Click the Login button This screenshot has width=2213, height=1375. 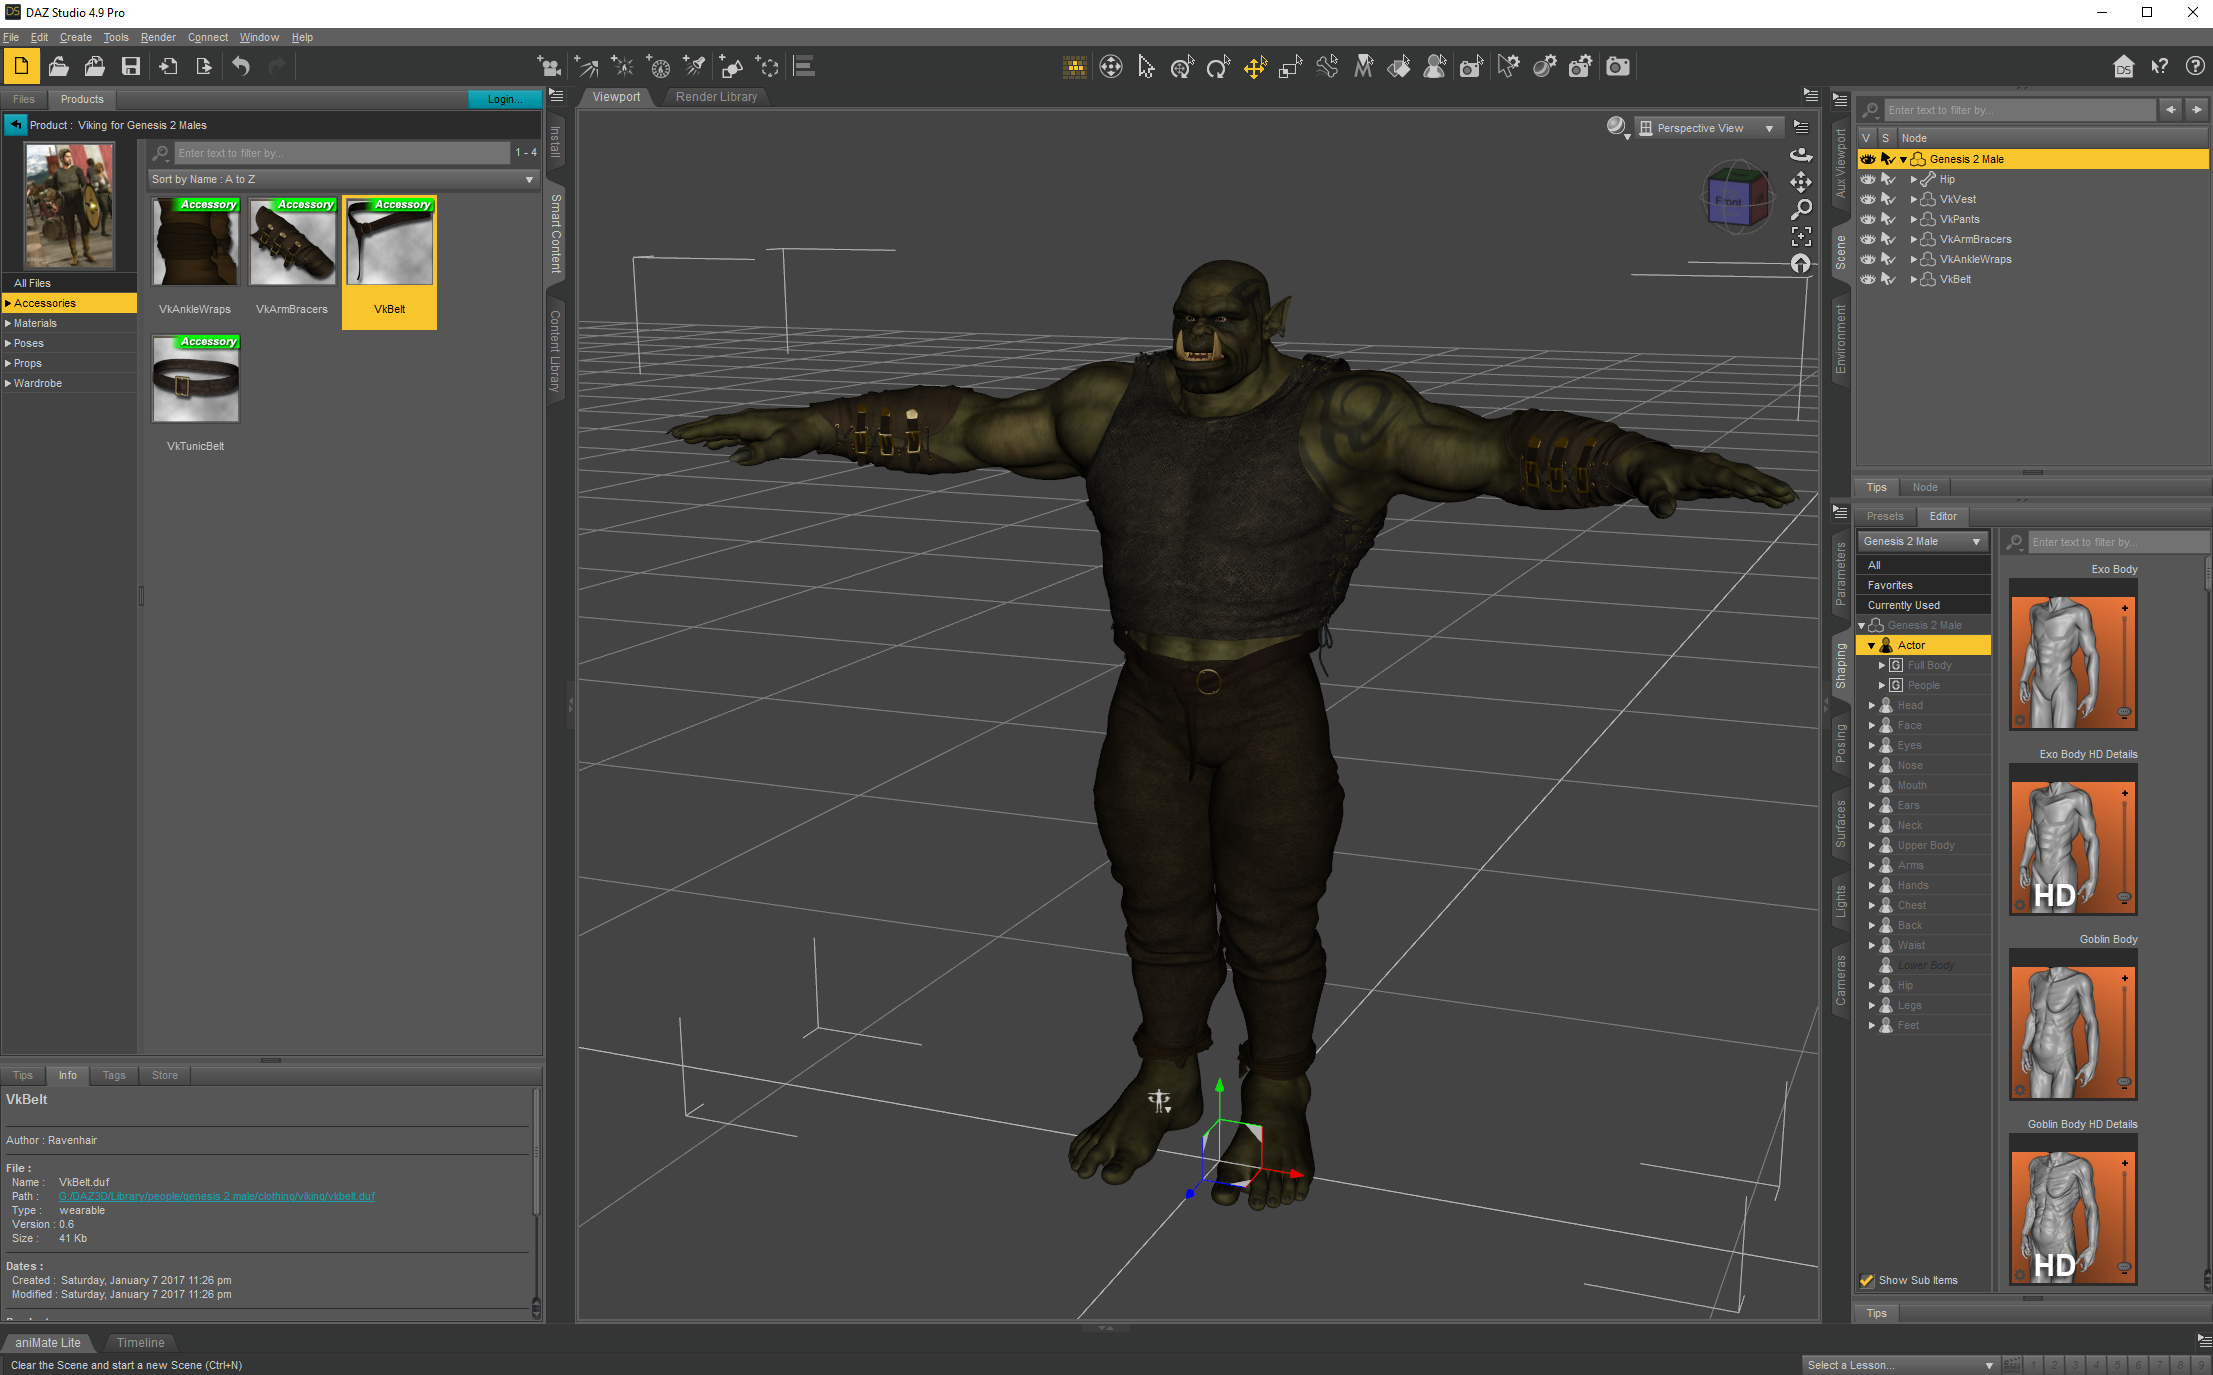[x=504, y=99]
